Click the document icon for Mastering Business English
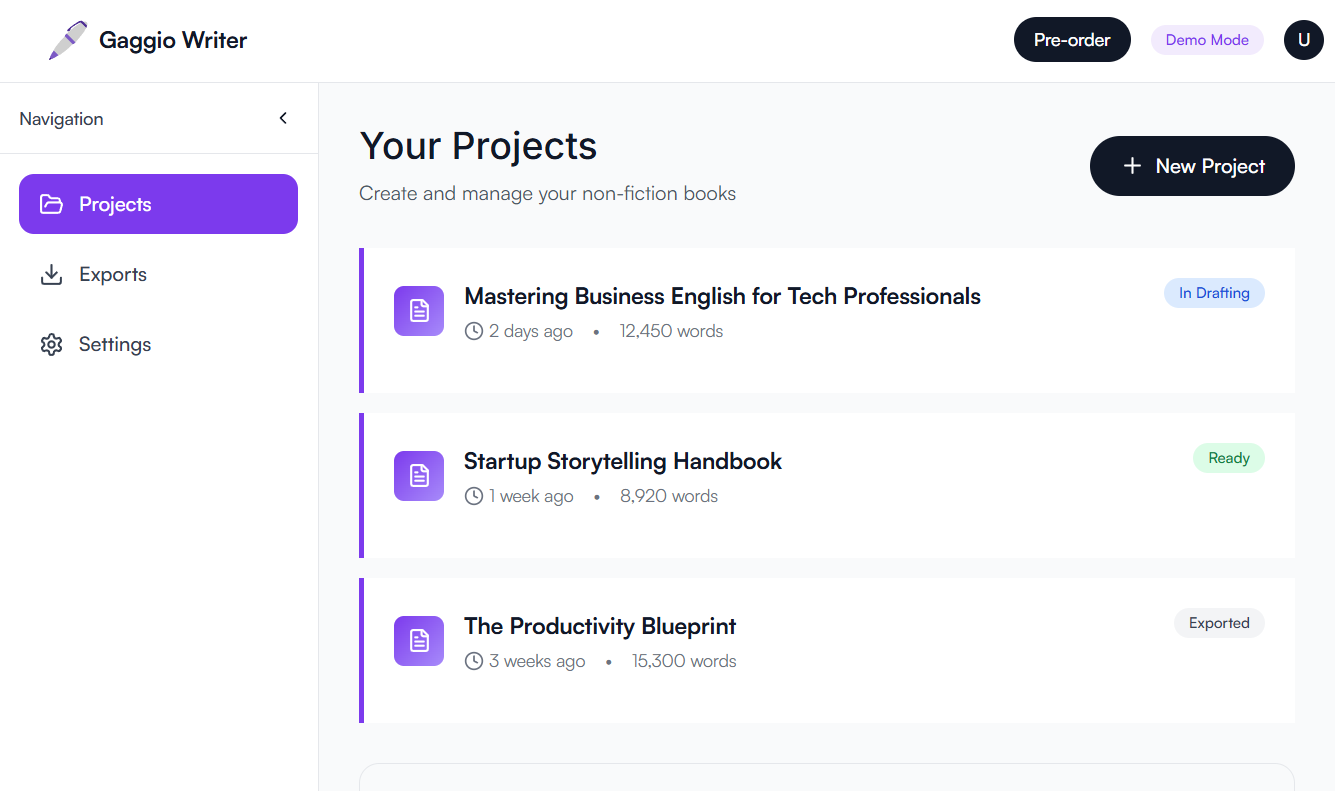 click(419, 311)
